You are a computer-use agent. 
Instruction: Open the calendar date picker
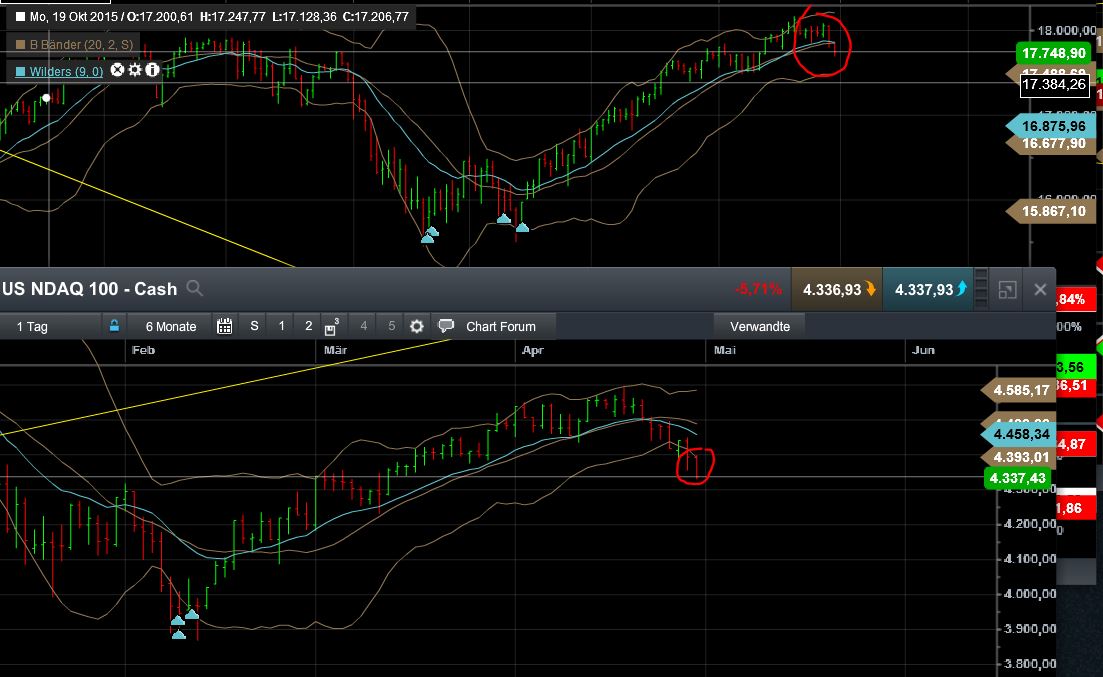coord(224,325)
